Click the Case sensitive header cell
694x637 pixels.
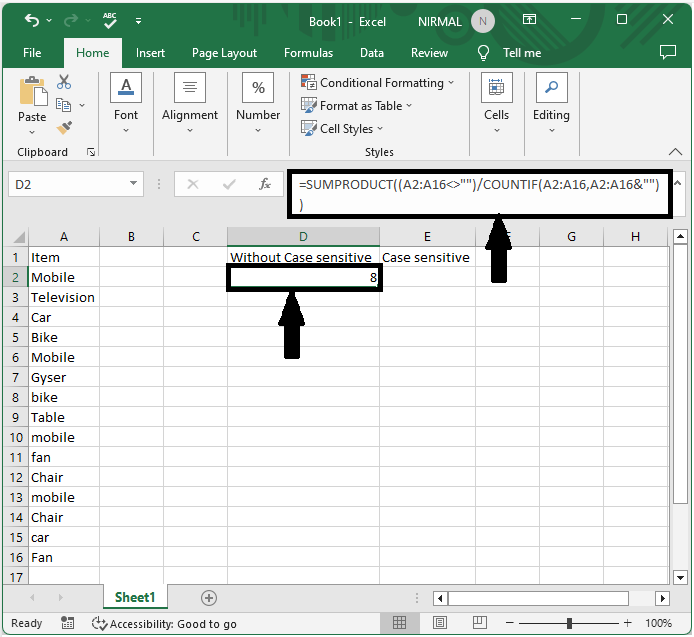427,257
